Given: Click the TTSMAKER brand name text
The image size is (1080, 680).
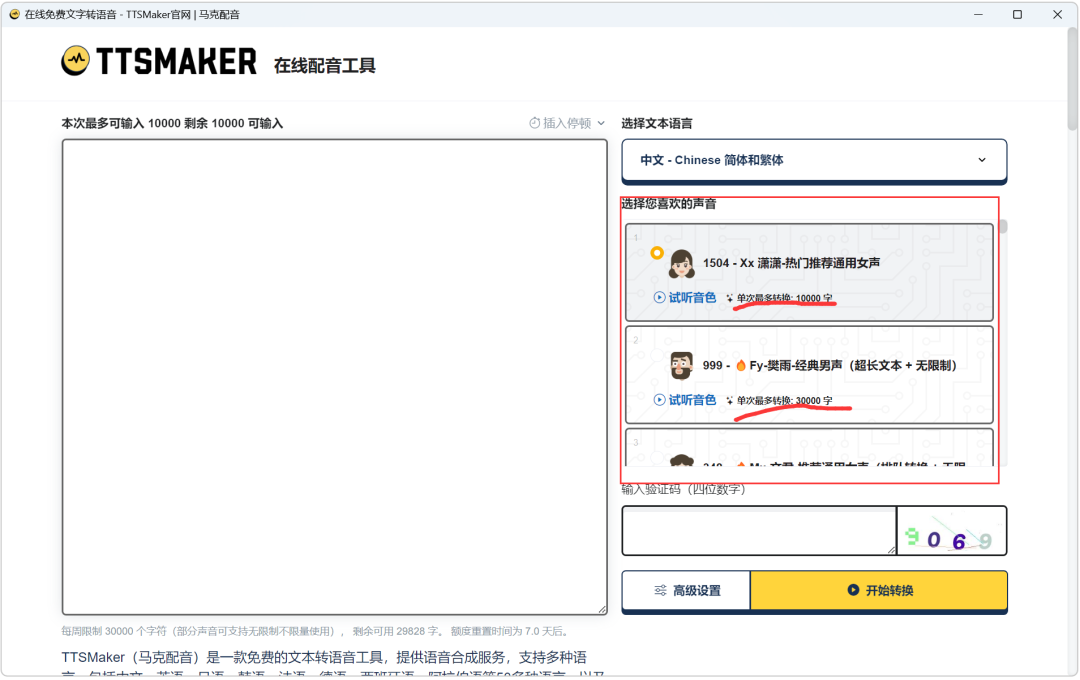Looking at the screenshot, I should 176,61.
